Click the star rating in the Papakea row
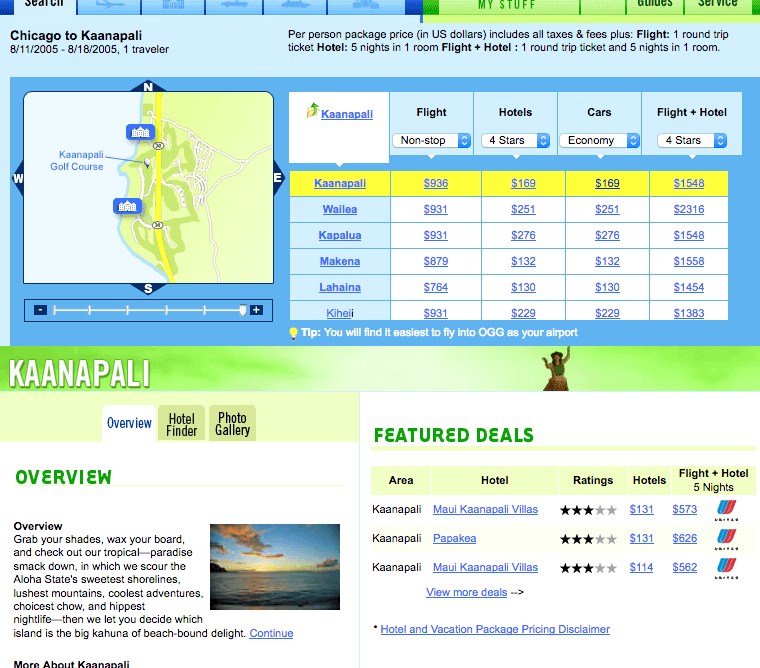 [588, 539]
